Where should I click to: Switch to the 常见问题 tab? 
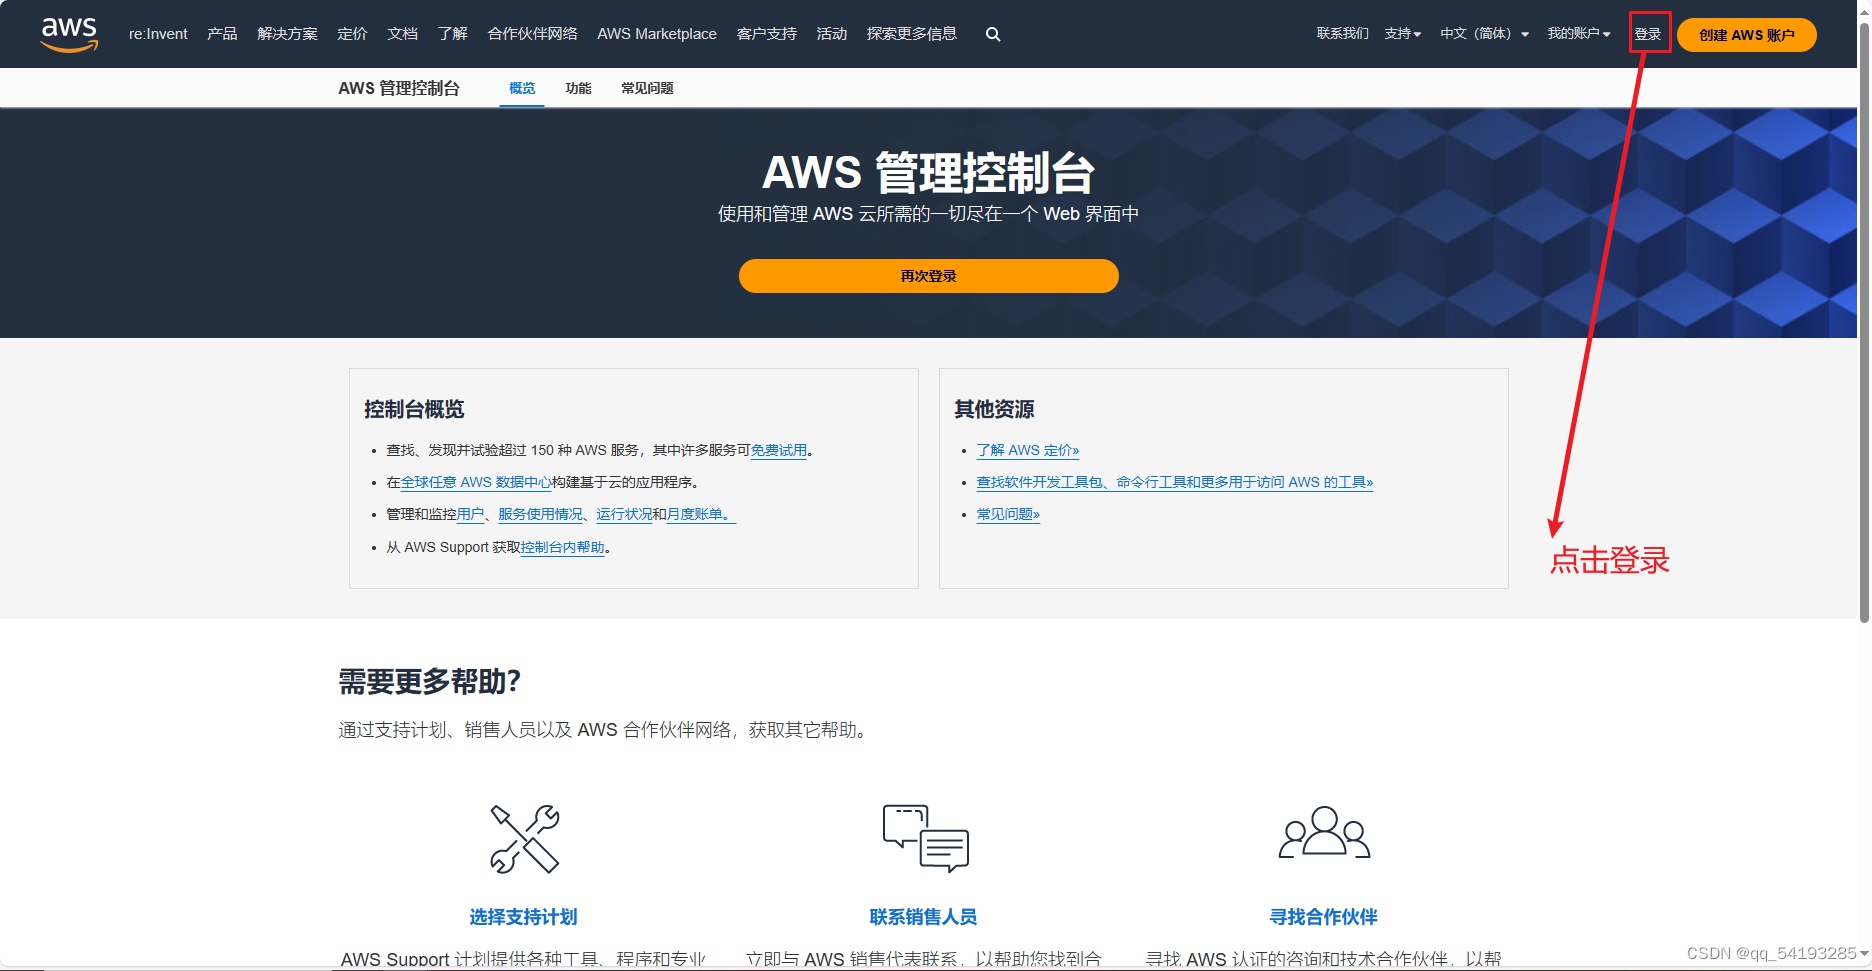click(x=647, y=88)
